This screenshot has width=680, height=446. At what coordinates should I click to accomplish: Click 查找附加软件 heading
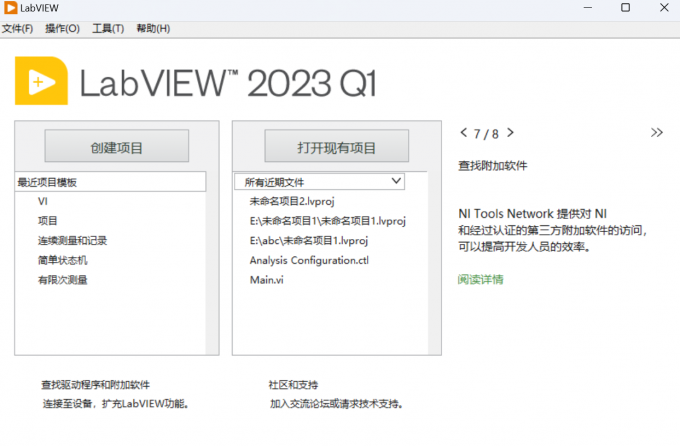[x=493, y=166]
